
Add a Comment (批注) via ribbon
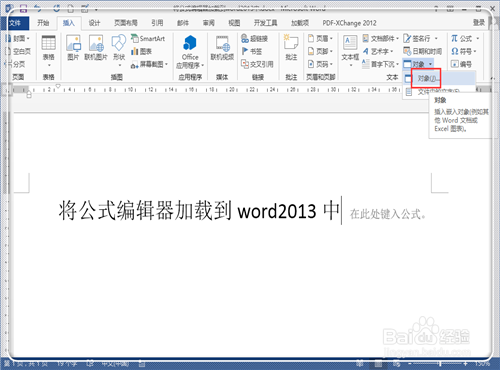(x=291, y=48)
